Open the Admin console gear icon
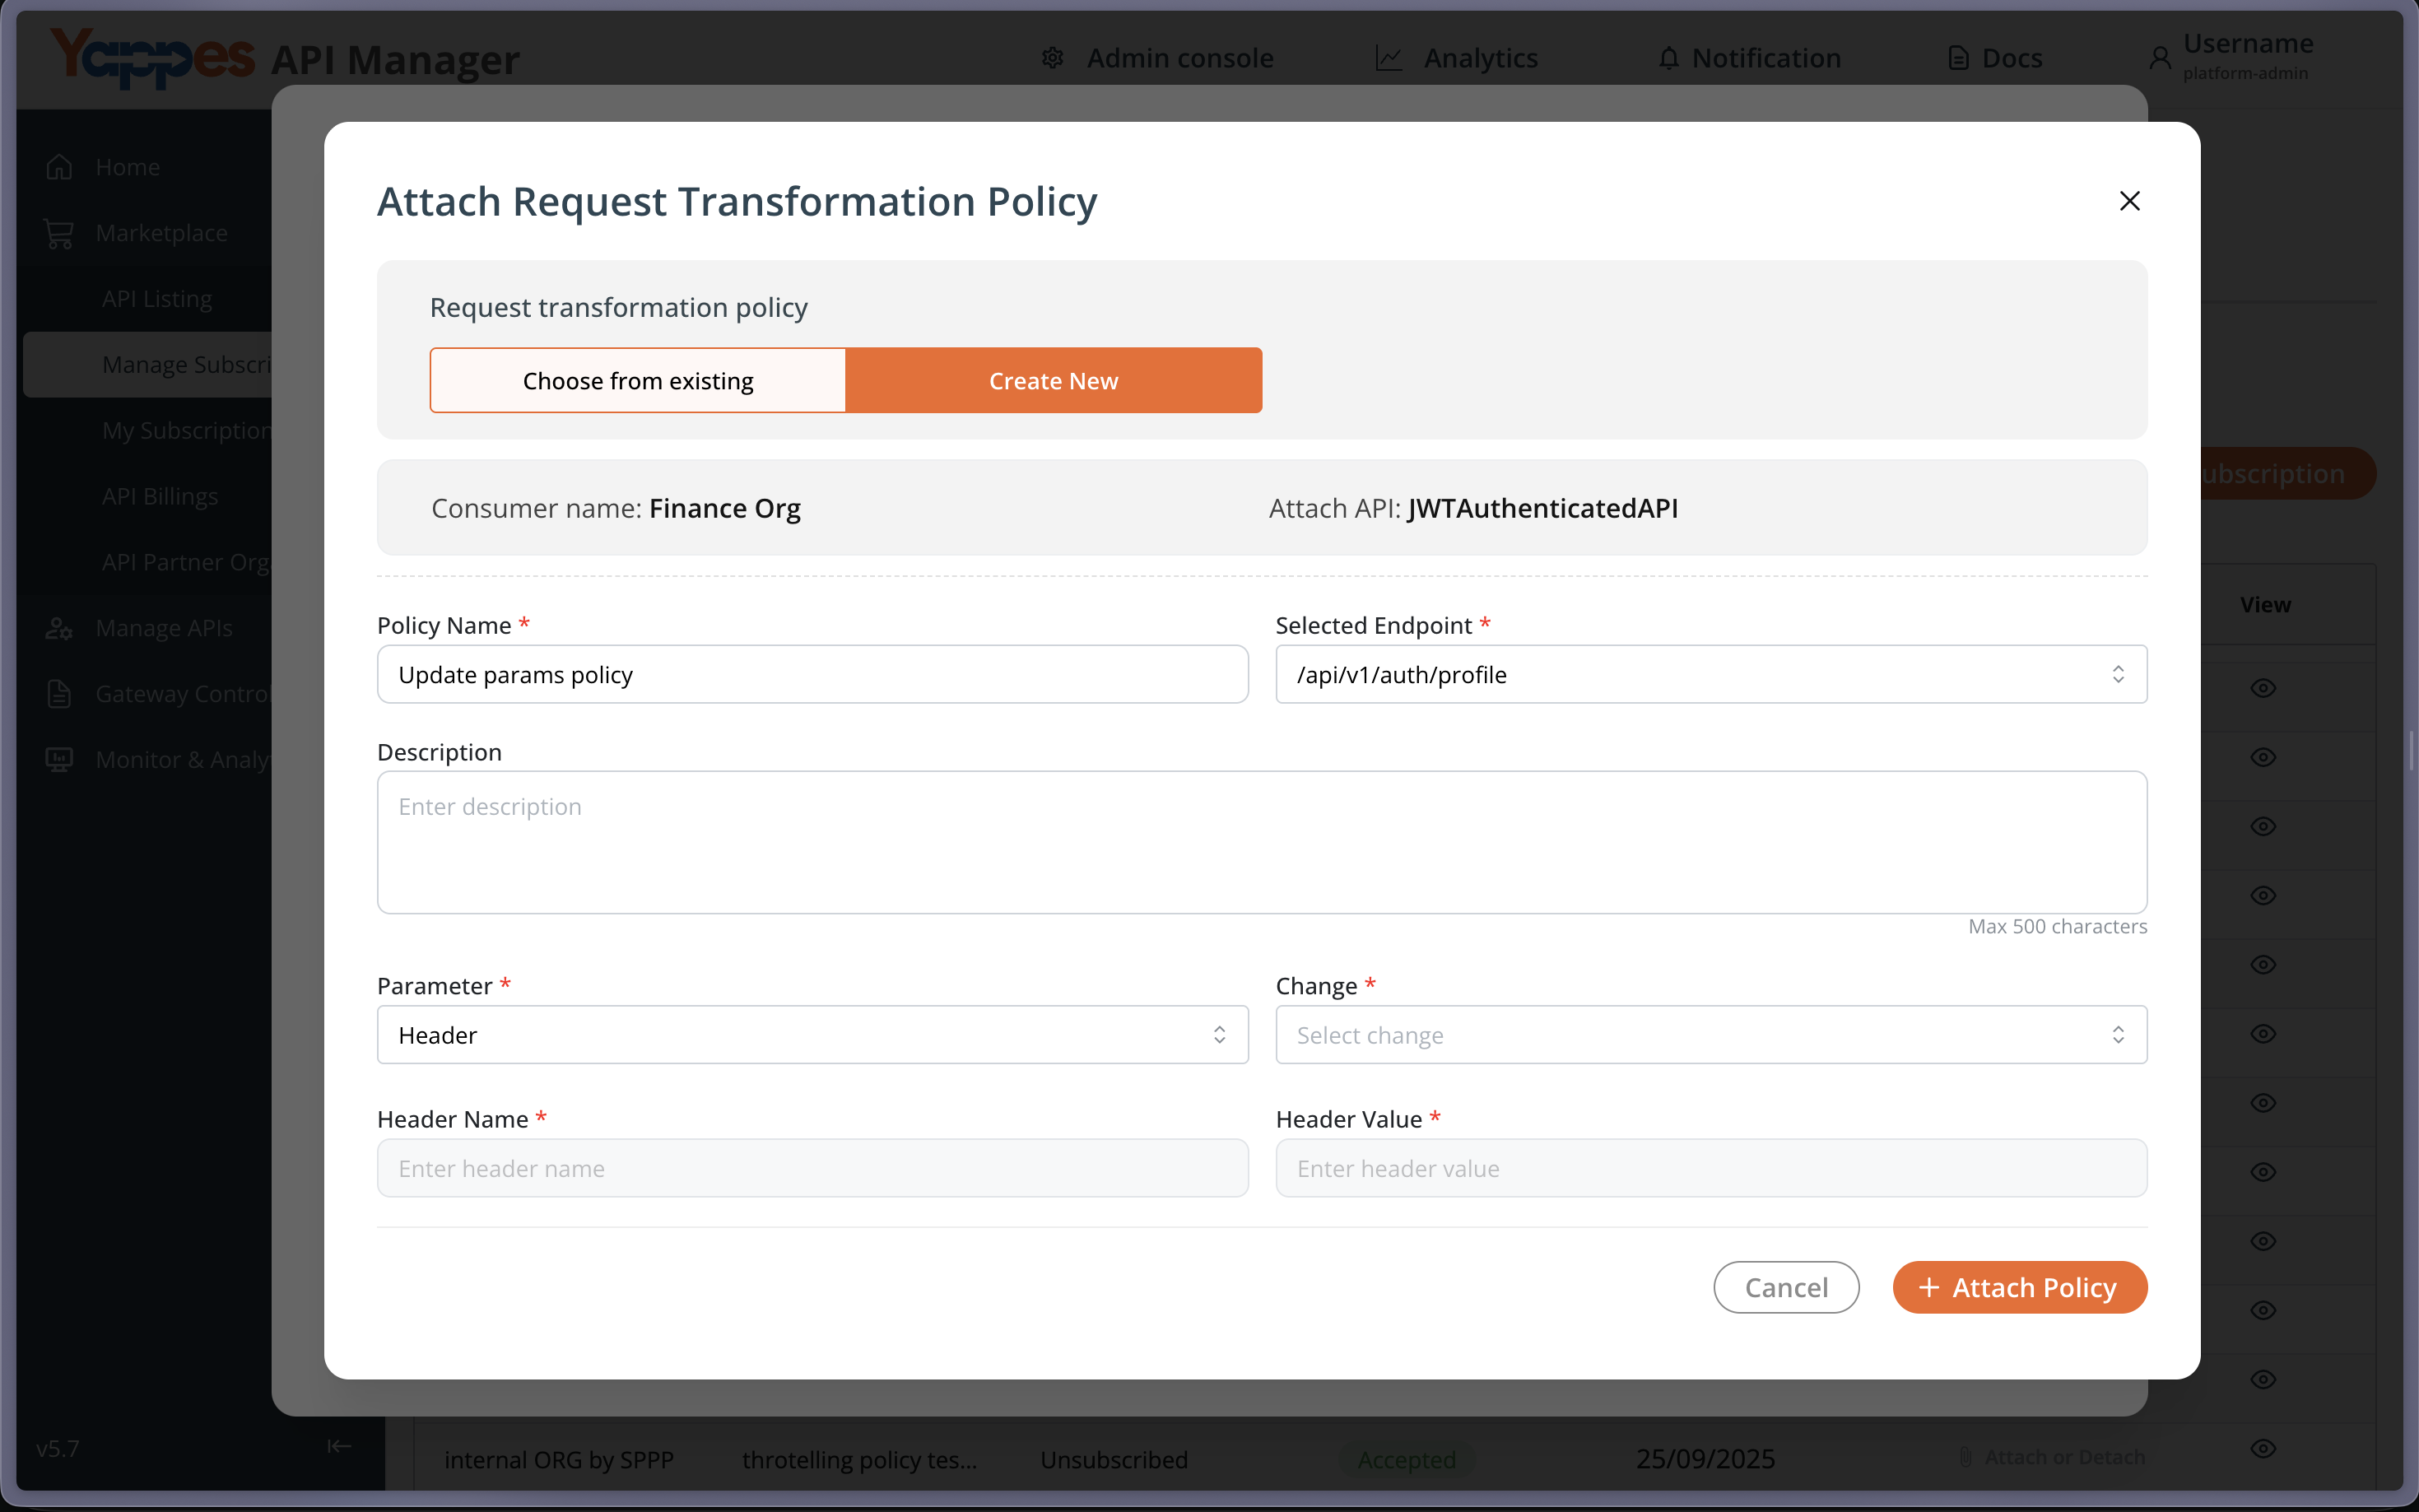The width and height of the screenshot is (2419, 1512). [1052, 58]
